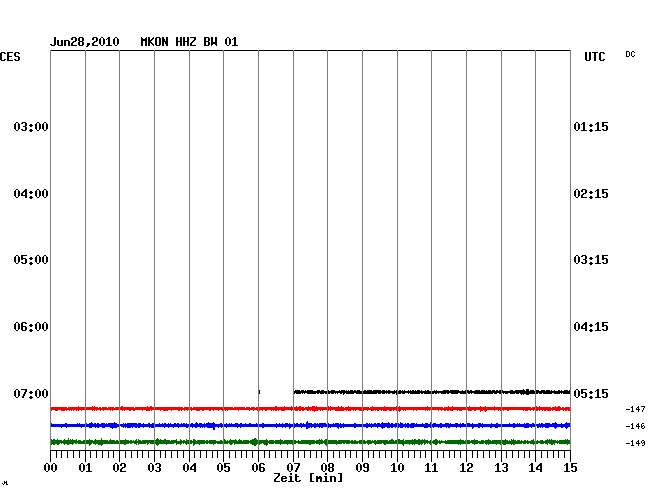Click minute tick label "05"
The height and width of the screenshot is (494, 650).
pyautogui.click(x=223, y=468)
